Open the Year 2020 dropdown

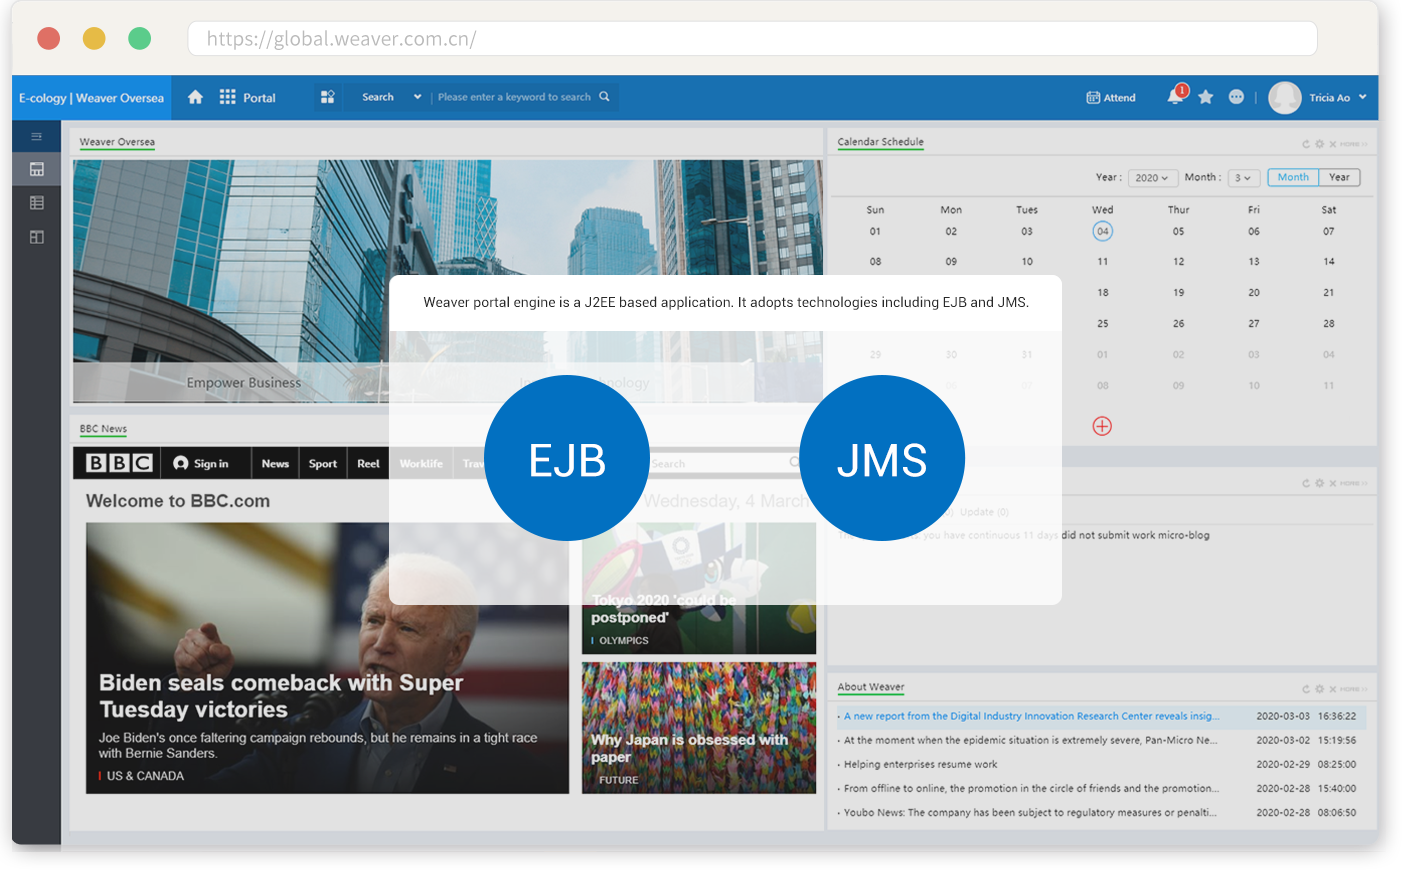tap(1153, 178)
